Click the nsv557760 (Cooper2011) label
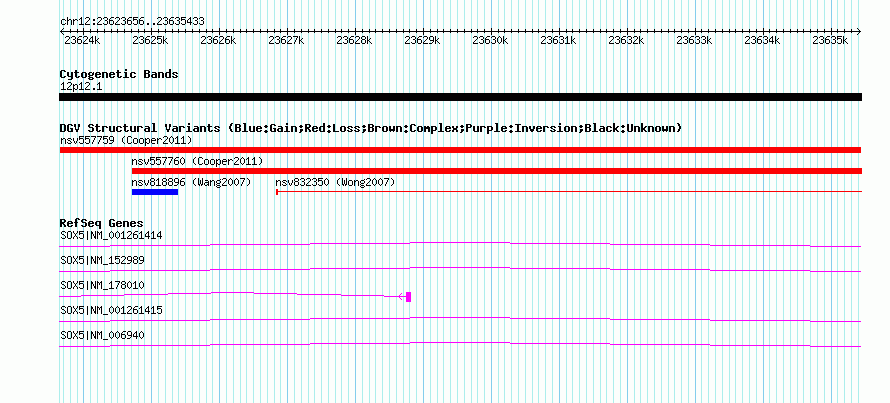 pos(198,161)
